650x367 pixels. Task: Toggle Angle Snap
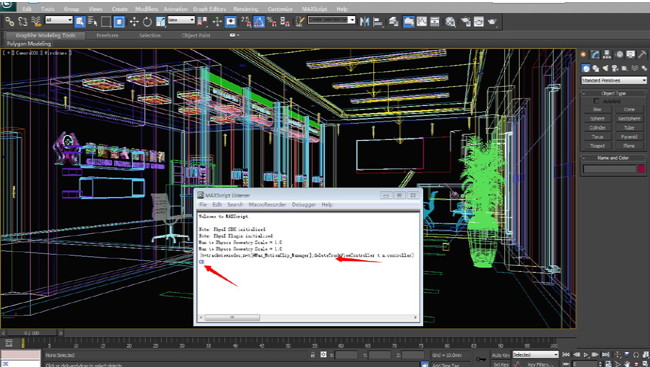[x=259, y=22]
